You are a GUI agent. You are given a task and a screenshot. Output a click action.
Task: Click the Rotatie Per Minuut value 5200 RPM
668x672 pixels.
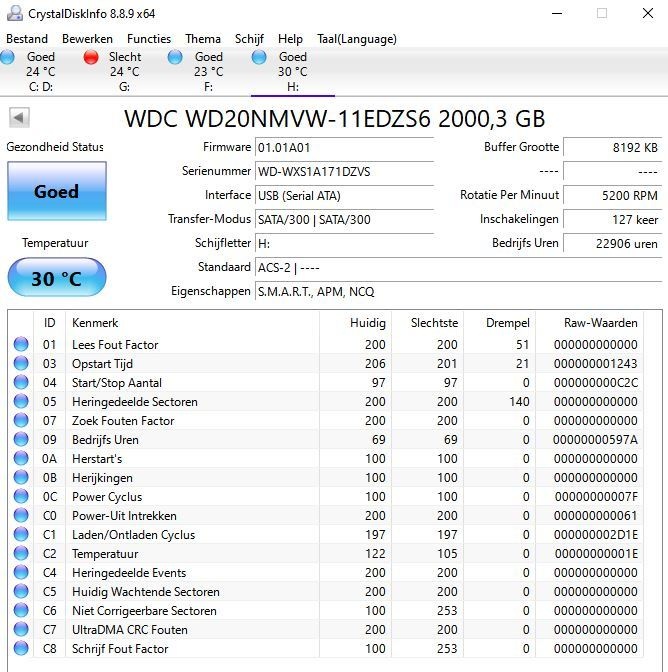pos(613,195)
